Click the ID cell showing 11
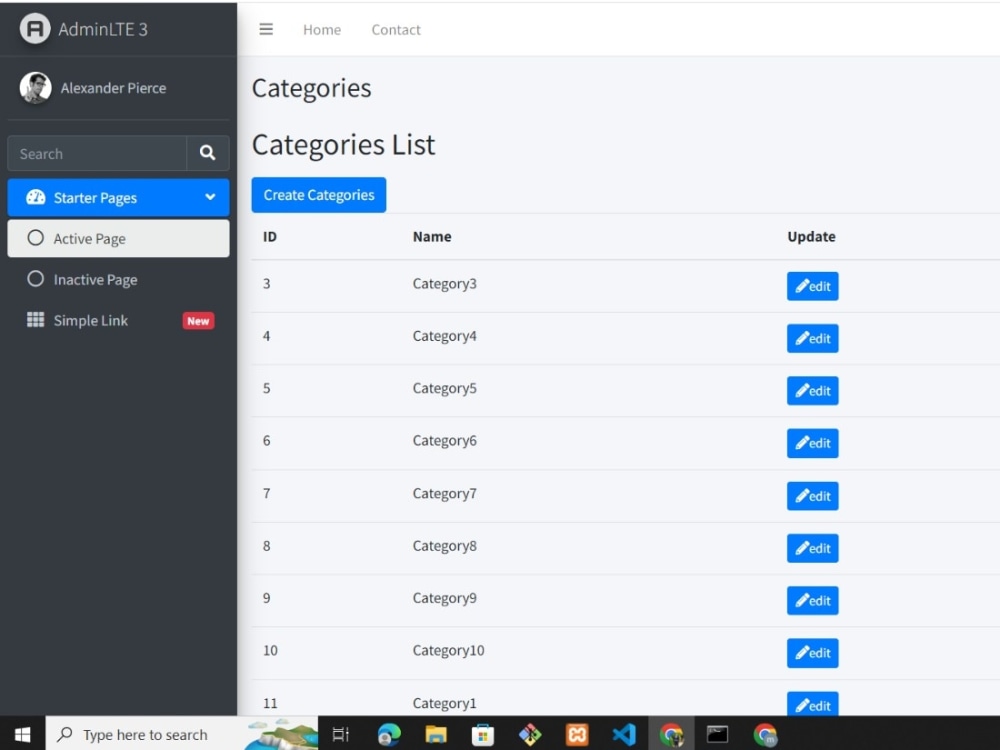This screenshot has height=750, width=1000. (x=270, y=703)
